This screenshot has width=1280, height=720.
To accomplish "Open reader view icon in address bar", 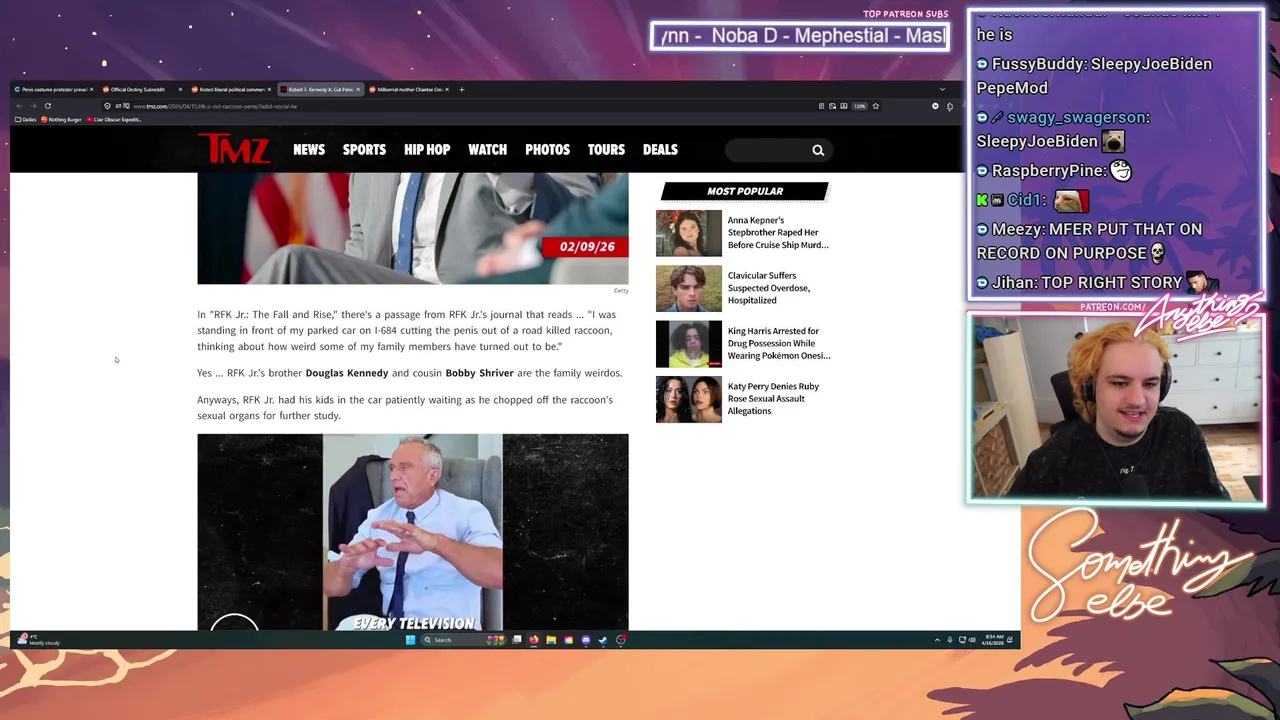I will pos(821,106).
